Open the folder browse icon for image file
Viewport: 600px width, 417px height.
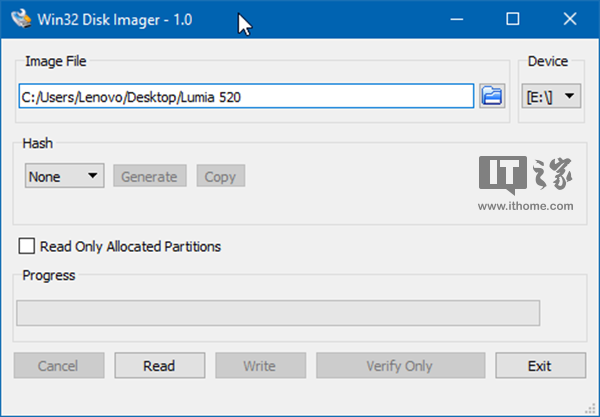(x=492, y=96)
